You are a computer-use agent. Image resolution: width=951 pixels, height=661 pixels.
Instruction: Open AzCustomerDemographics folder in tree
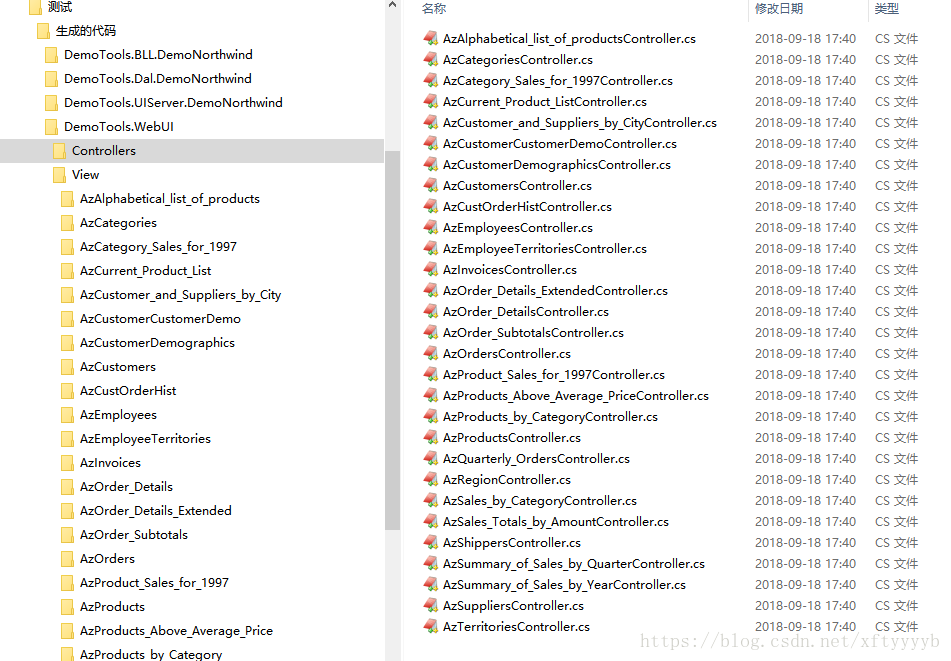157,343
